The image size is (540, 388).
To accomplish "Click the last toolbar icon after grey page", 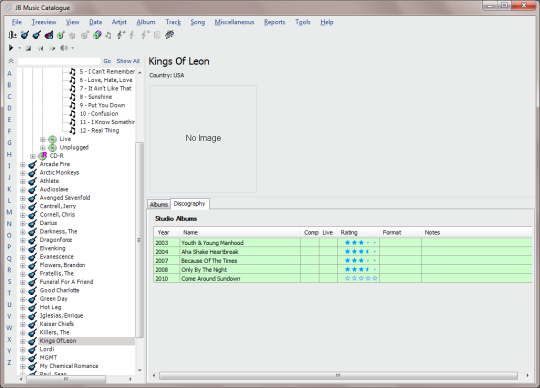I will [169, 35].
